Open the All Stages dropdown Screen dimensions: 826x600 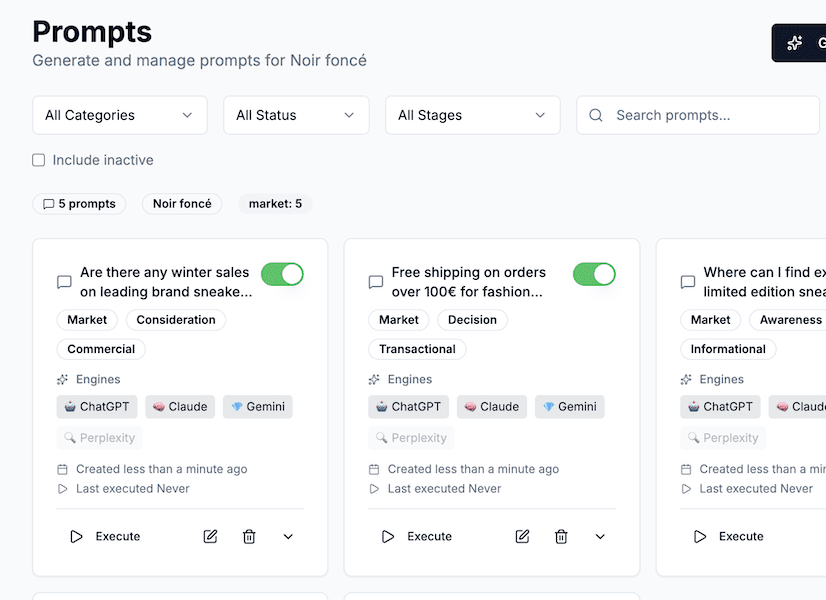pos(472,115)
